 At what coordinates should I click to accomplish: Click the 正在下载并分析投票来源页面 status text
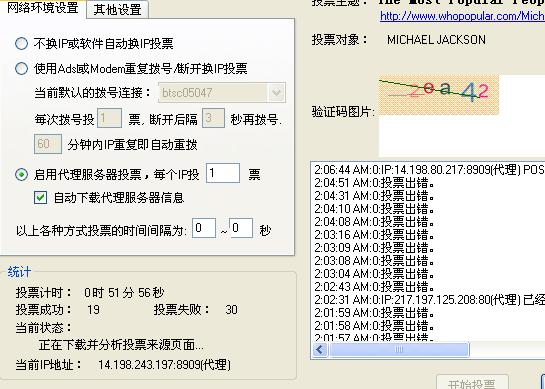pos(121,345)
